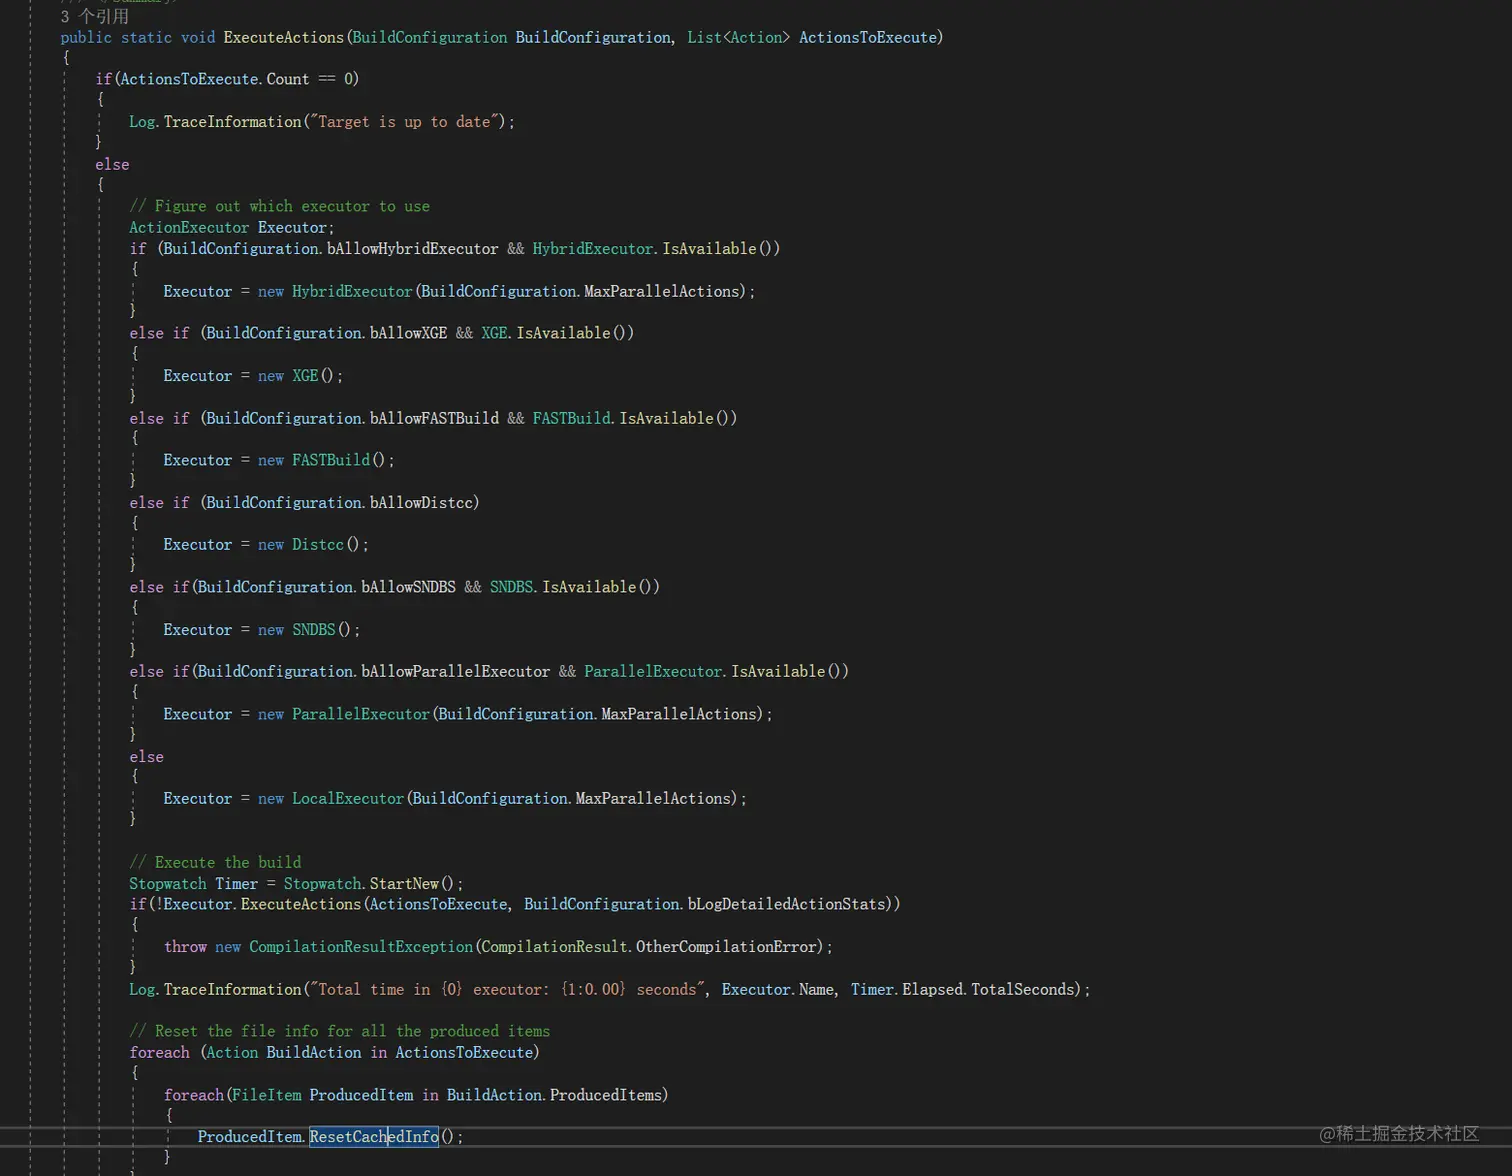1512x1176 pixels.
Task: Click 'BuildAction.ProducedItems' in the inner foreach
Action: click(x=554, y=1095)
